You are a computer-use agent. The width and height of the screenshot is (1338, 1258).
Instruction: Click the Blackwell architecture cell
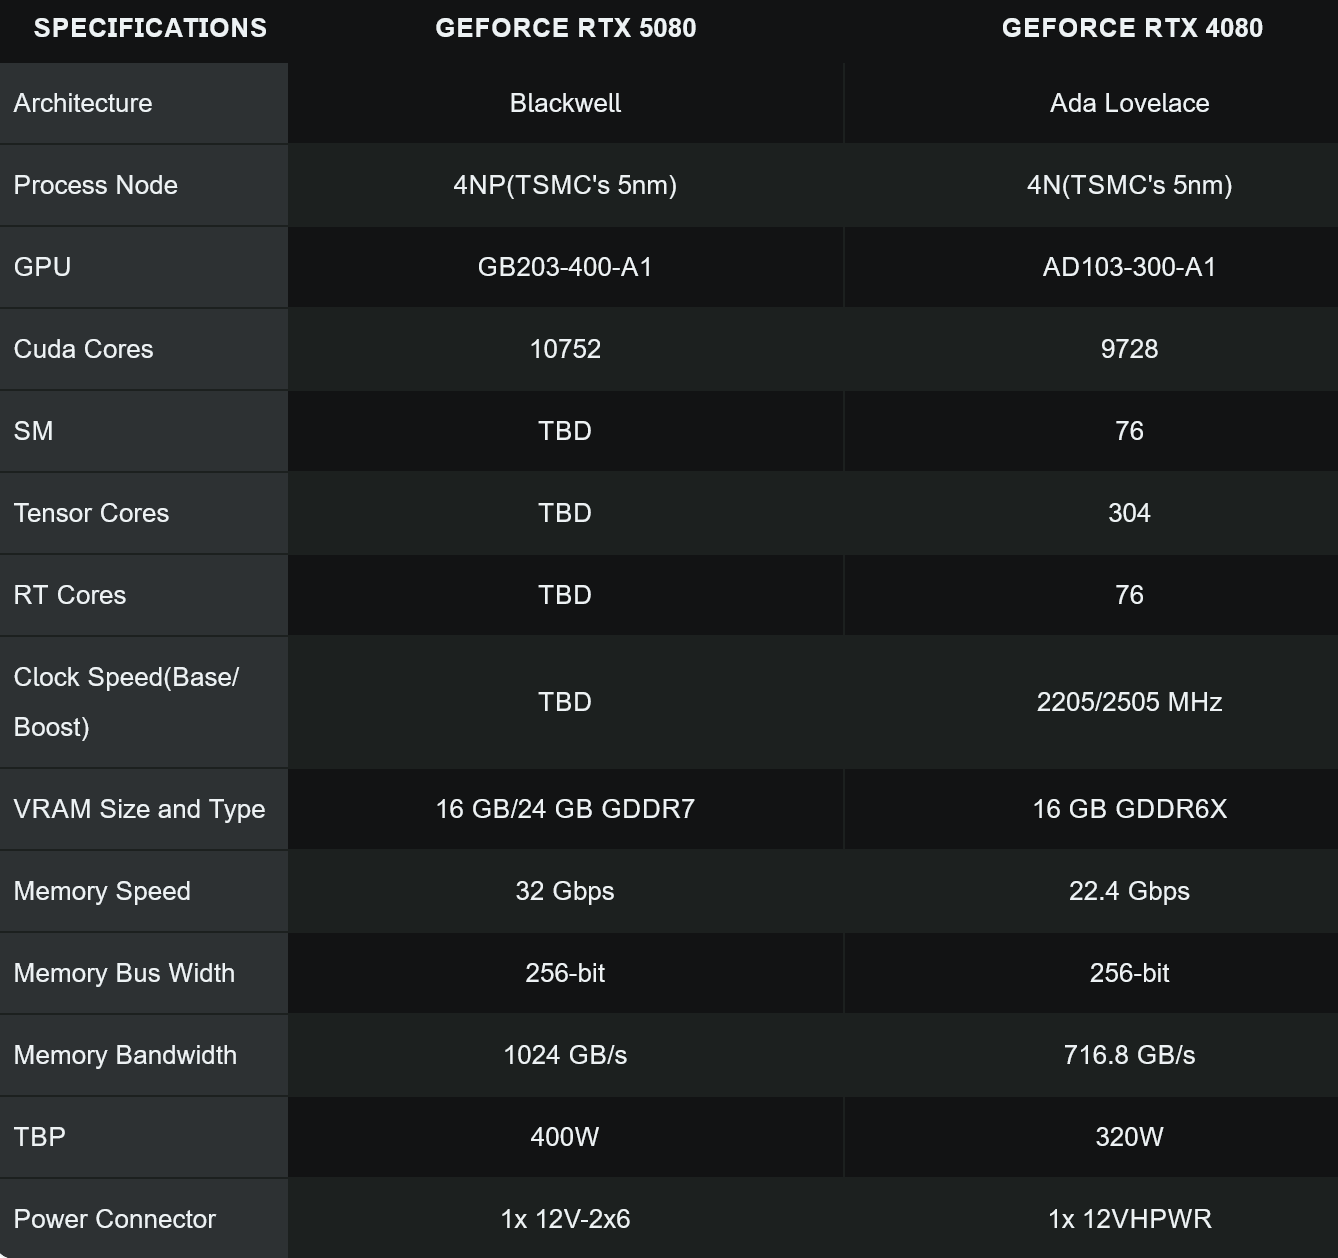click(565, 103)
